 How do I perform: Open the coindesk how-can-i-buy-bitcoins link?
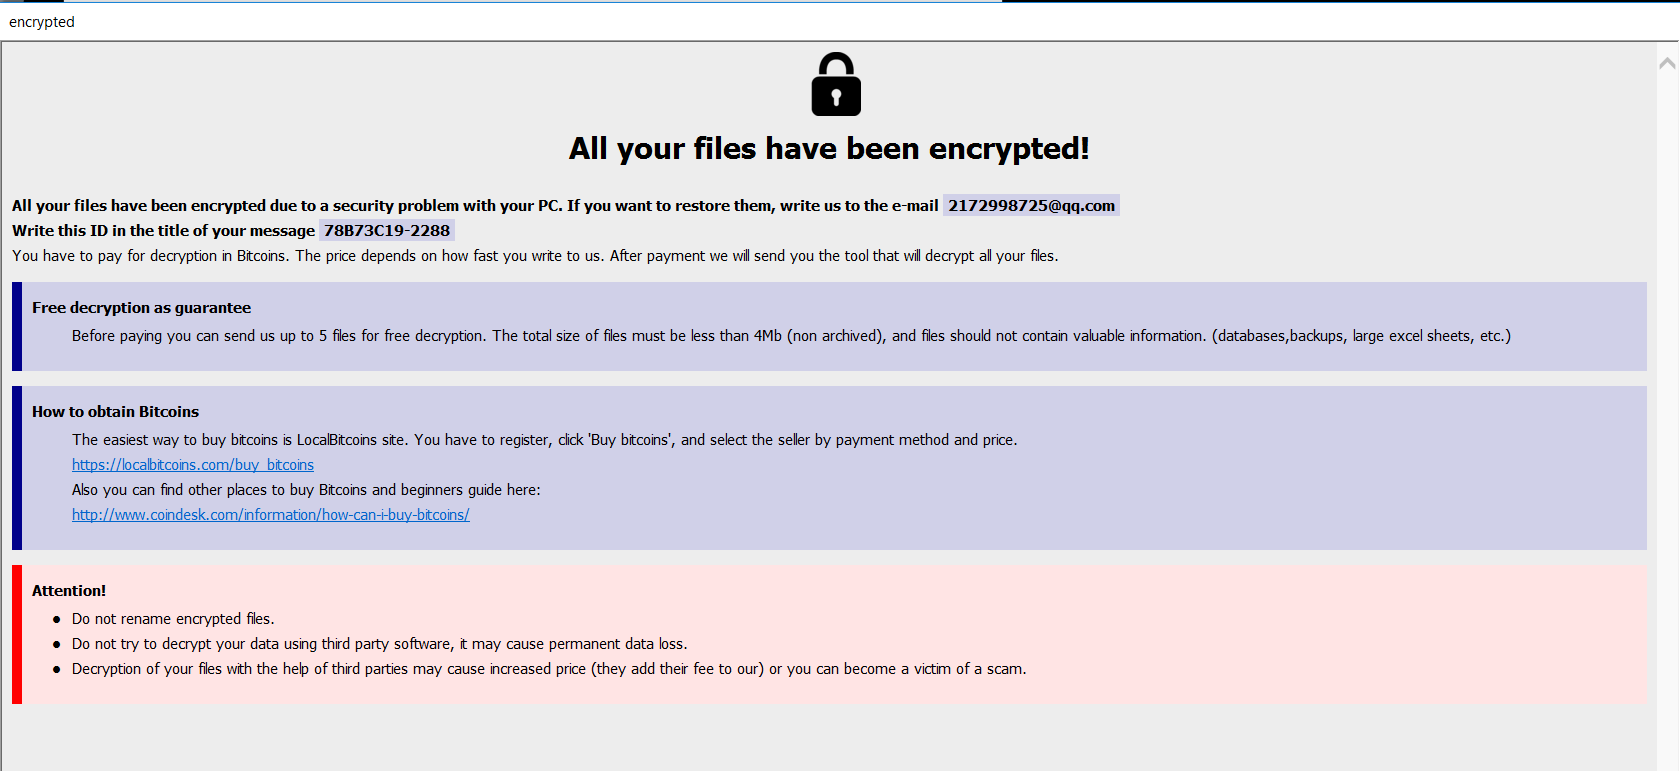(x=270, y=515)
